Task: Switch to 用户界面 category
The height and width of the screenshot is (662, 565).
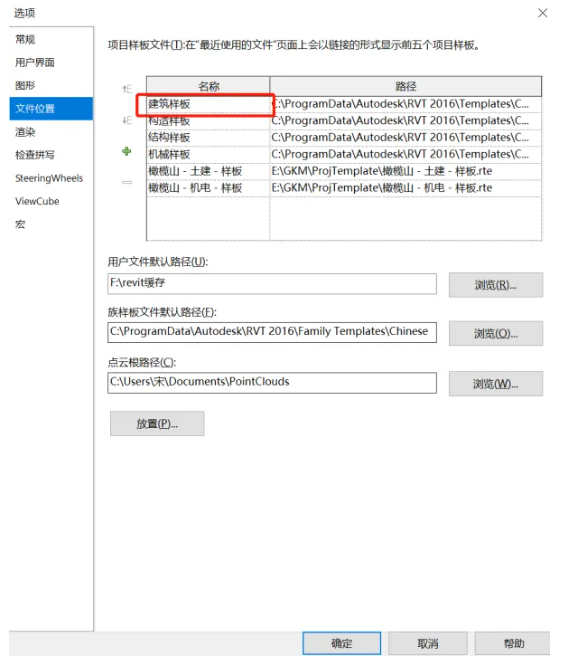Action: (51, 62)
